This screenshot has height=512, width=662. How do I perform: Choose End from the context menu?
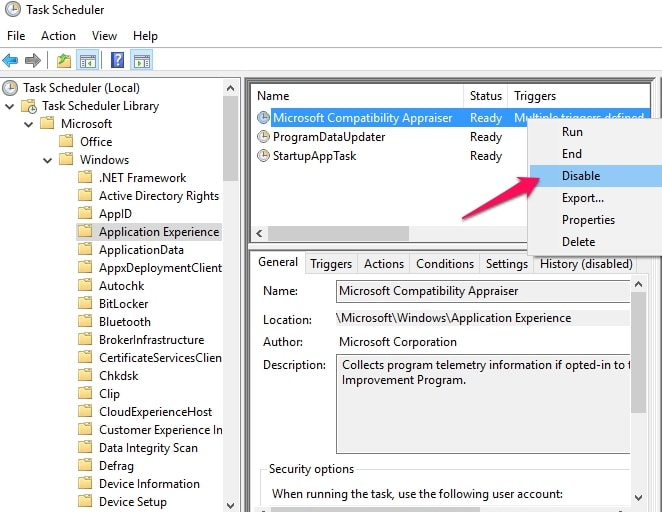(596, 154)
